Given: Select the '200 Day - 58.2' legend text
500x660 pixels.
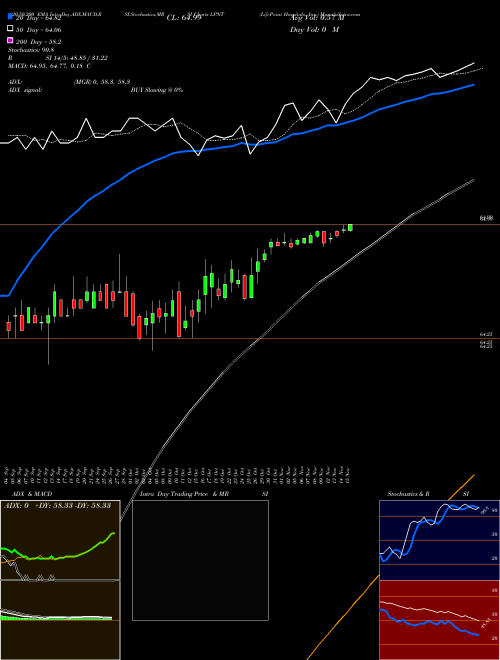Looking at the screenshot, I should (x=39, y=42).
